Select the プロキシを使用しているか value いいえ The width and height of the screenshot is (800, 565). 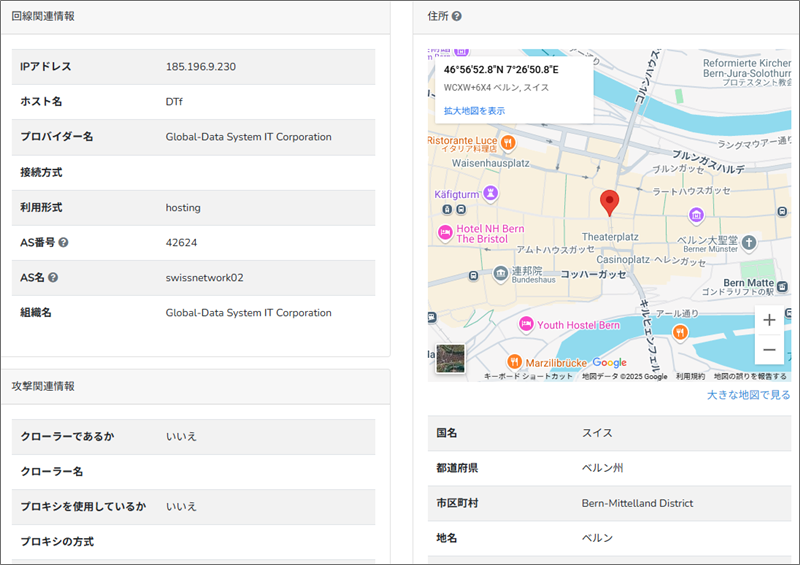pos(181,506)
